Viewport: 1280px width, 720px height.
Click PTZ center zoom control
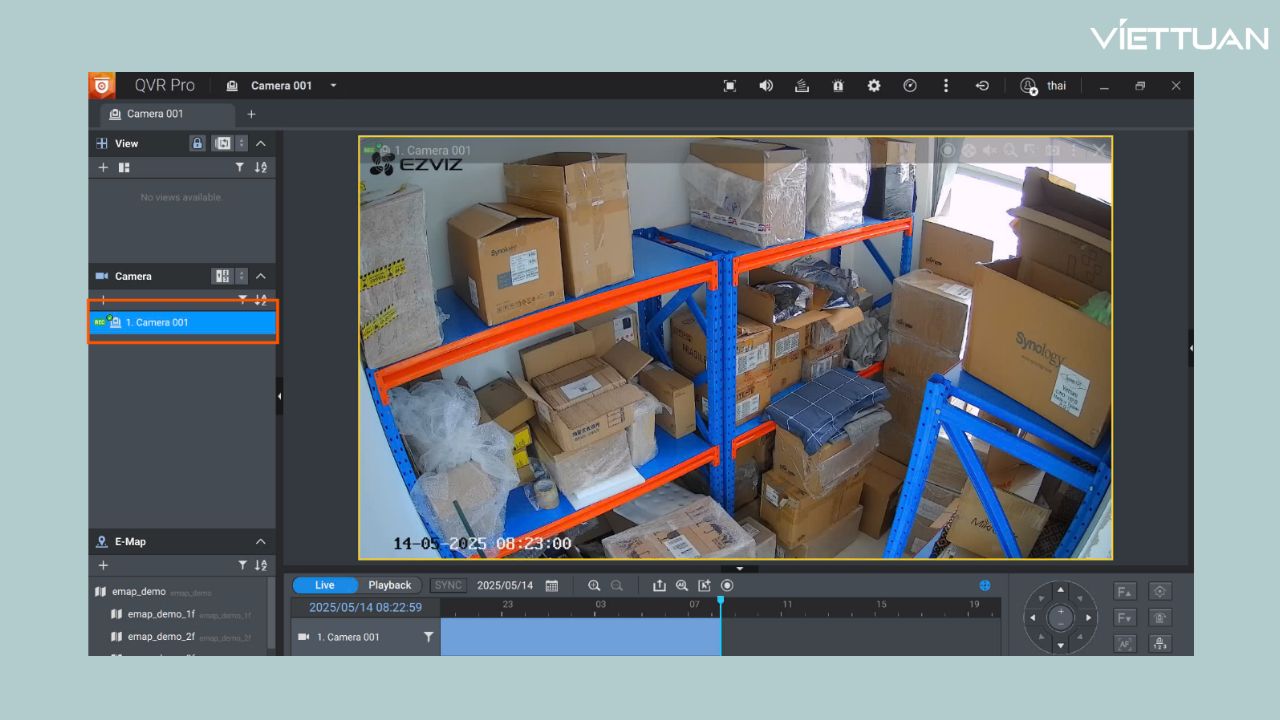(1061, 618)
